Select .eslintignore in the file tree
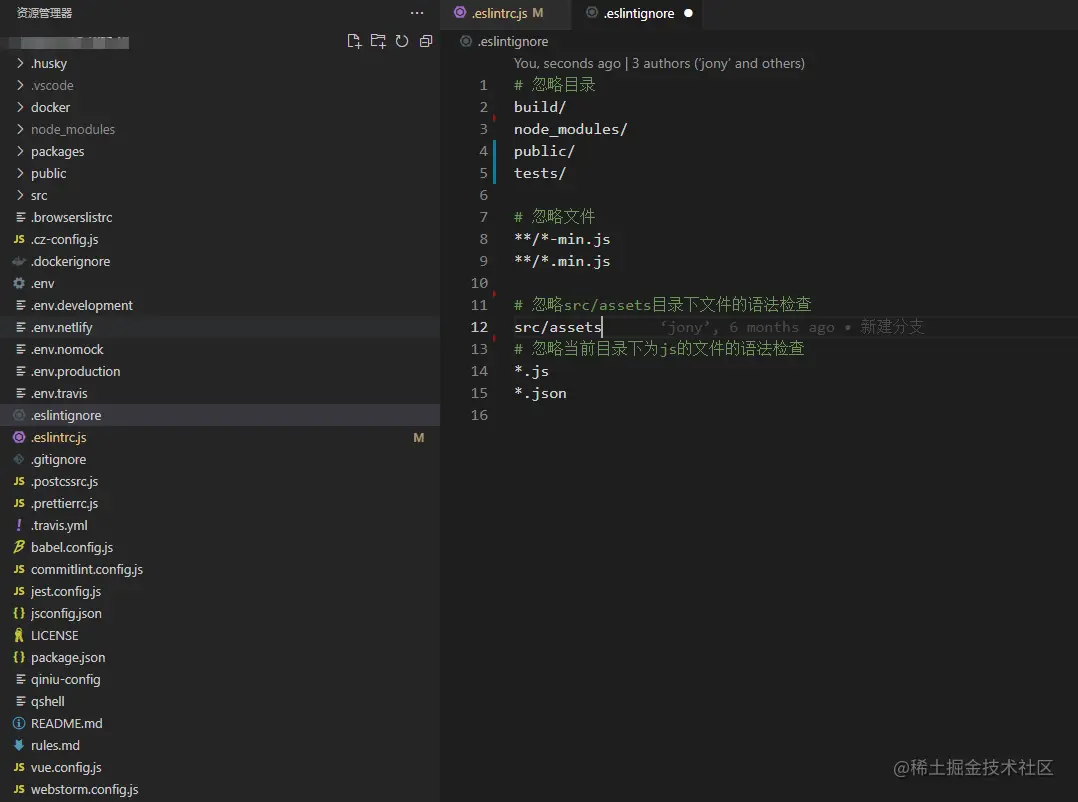The width and height of the screenshot is (1078, 802). click(220, 415)
